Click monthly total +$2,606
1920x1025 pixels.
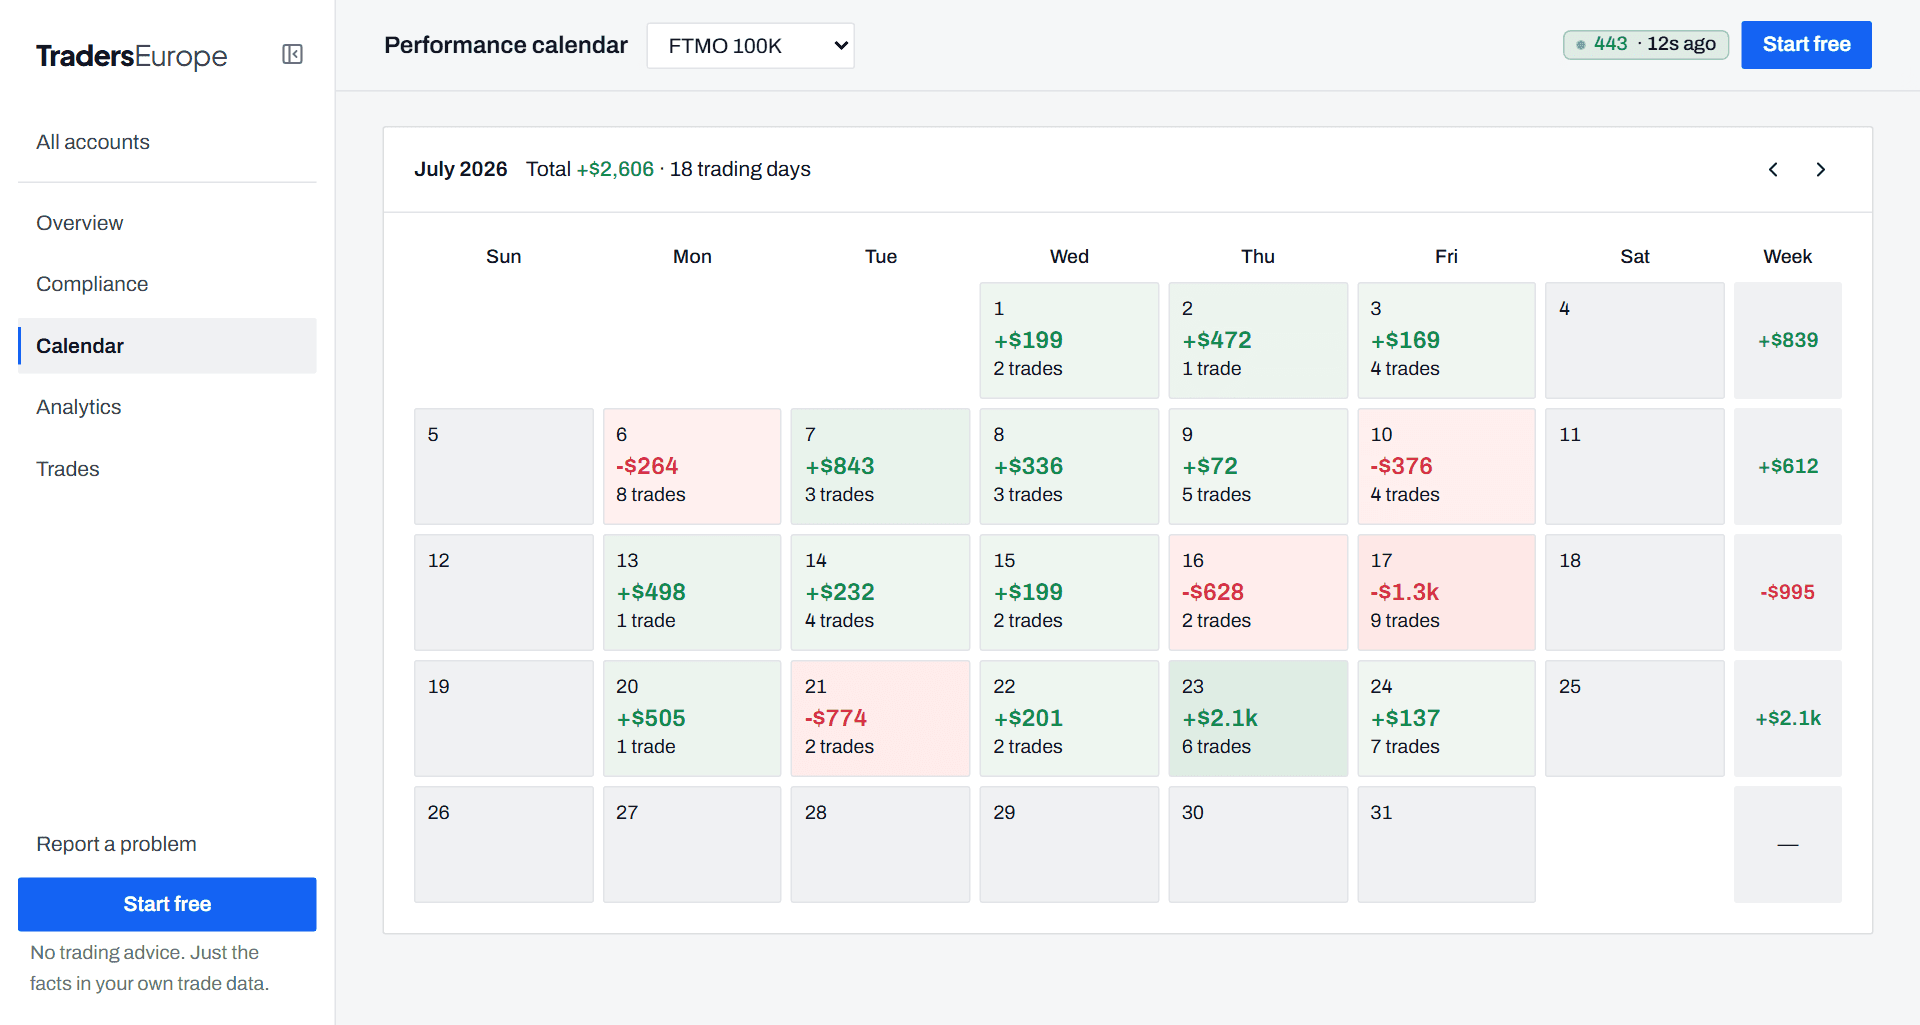coord(615,169)
